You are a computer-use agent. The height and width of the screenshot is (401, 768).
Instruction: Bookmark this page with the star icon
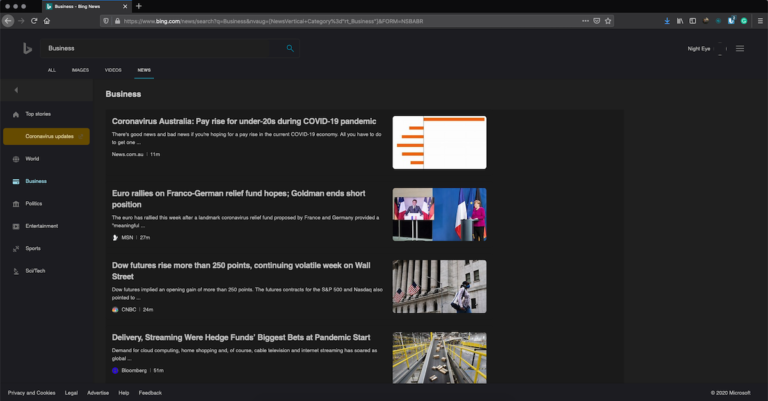pos(608,21)
